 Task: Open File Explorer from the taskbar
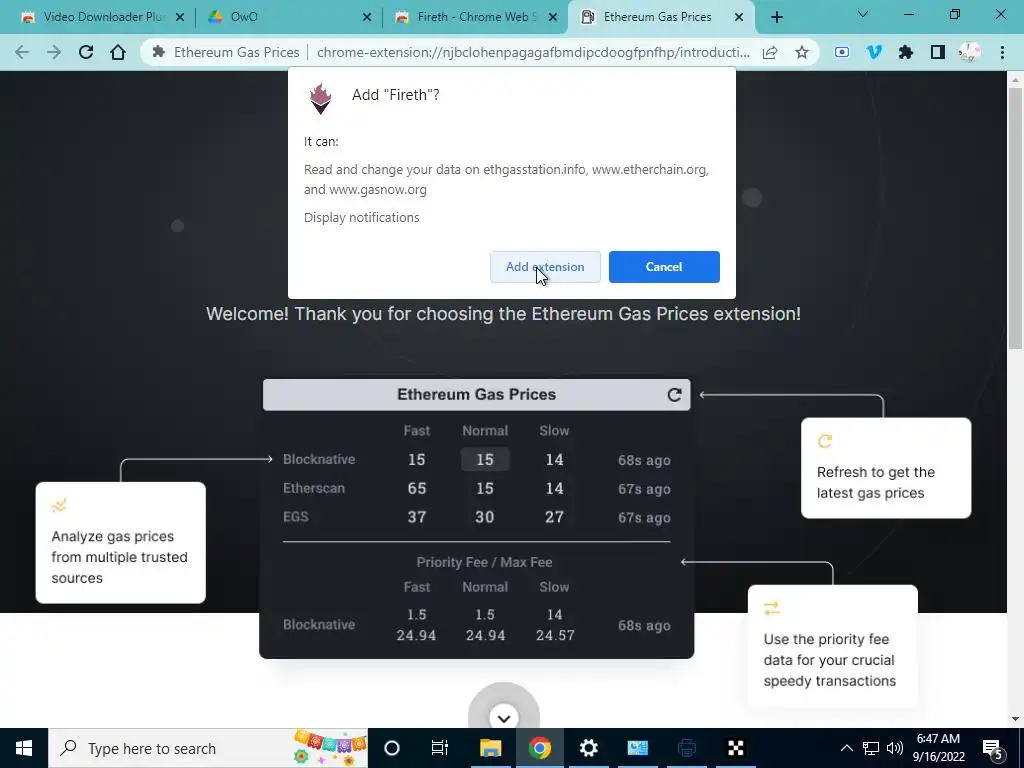[490, 748]
